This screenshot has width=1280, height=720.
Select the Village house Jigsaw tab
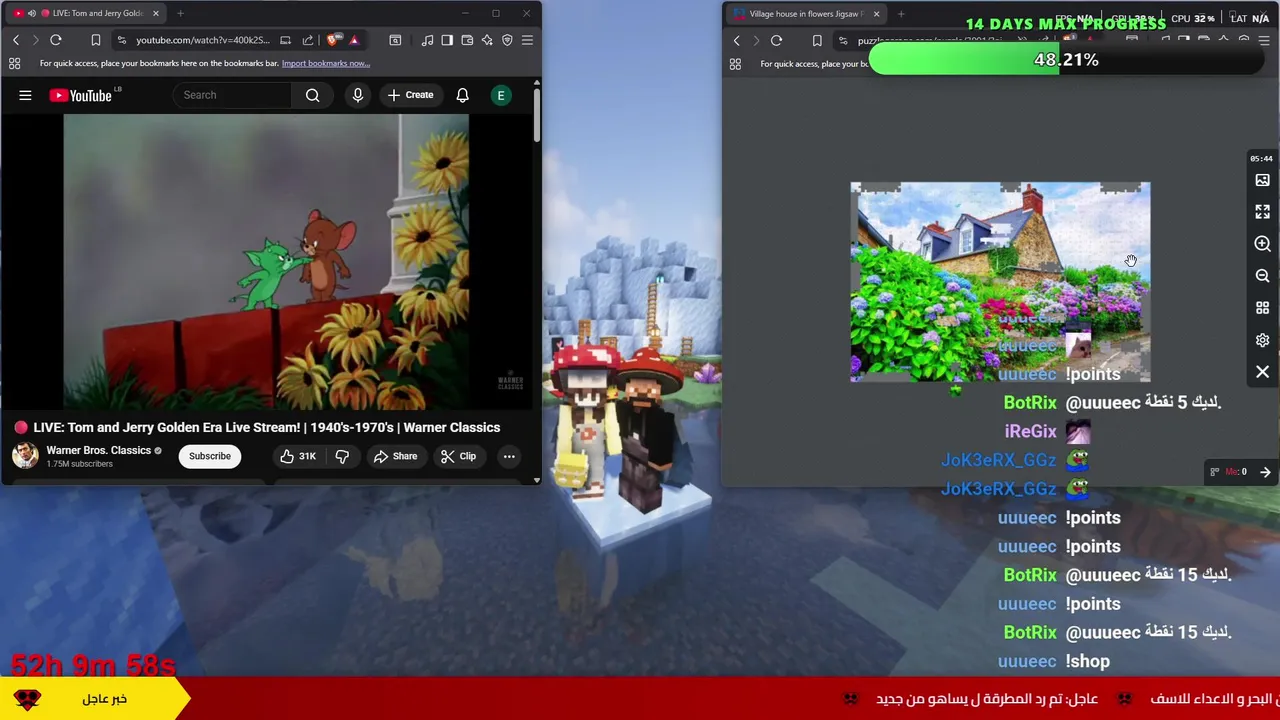tap(806, 13)
